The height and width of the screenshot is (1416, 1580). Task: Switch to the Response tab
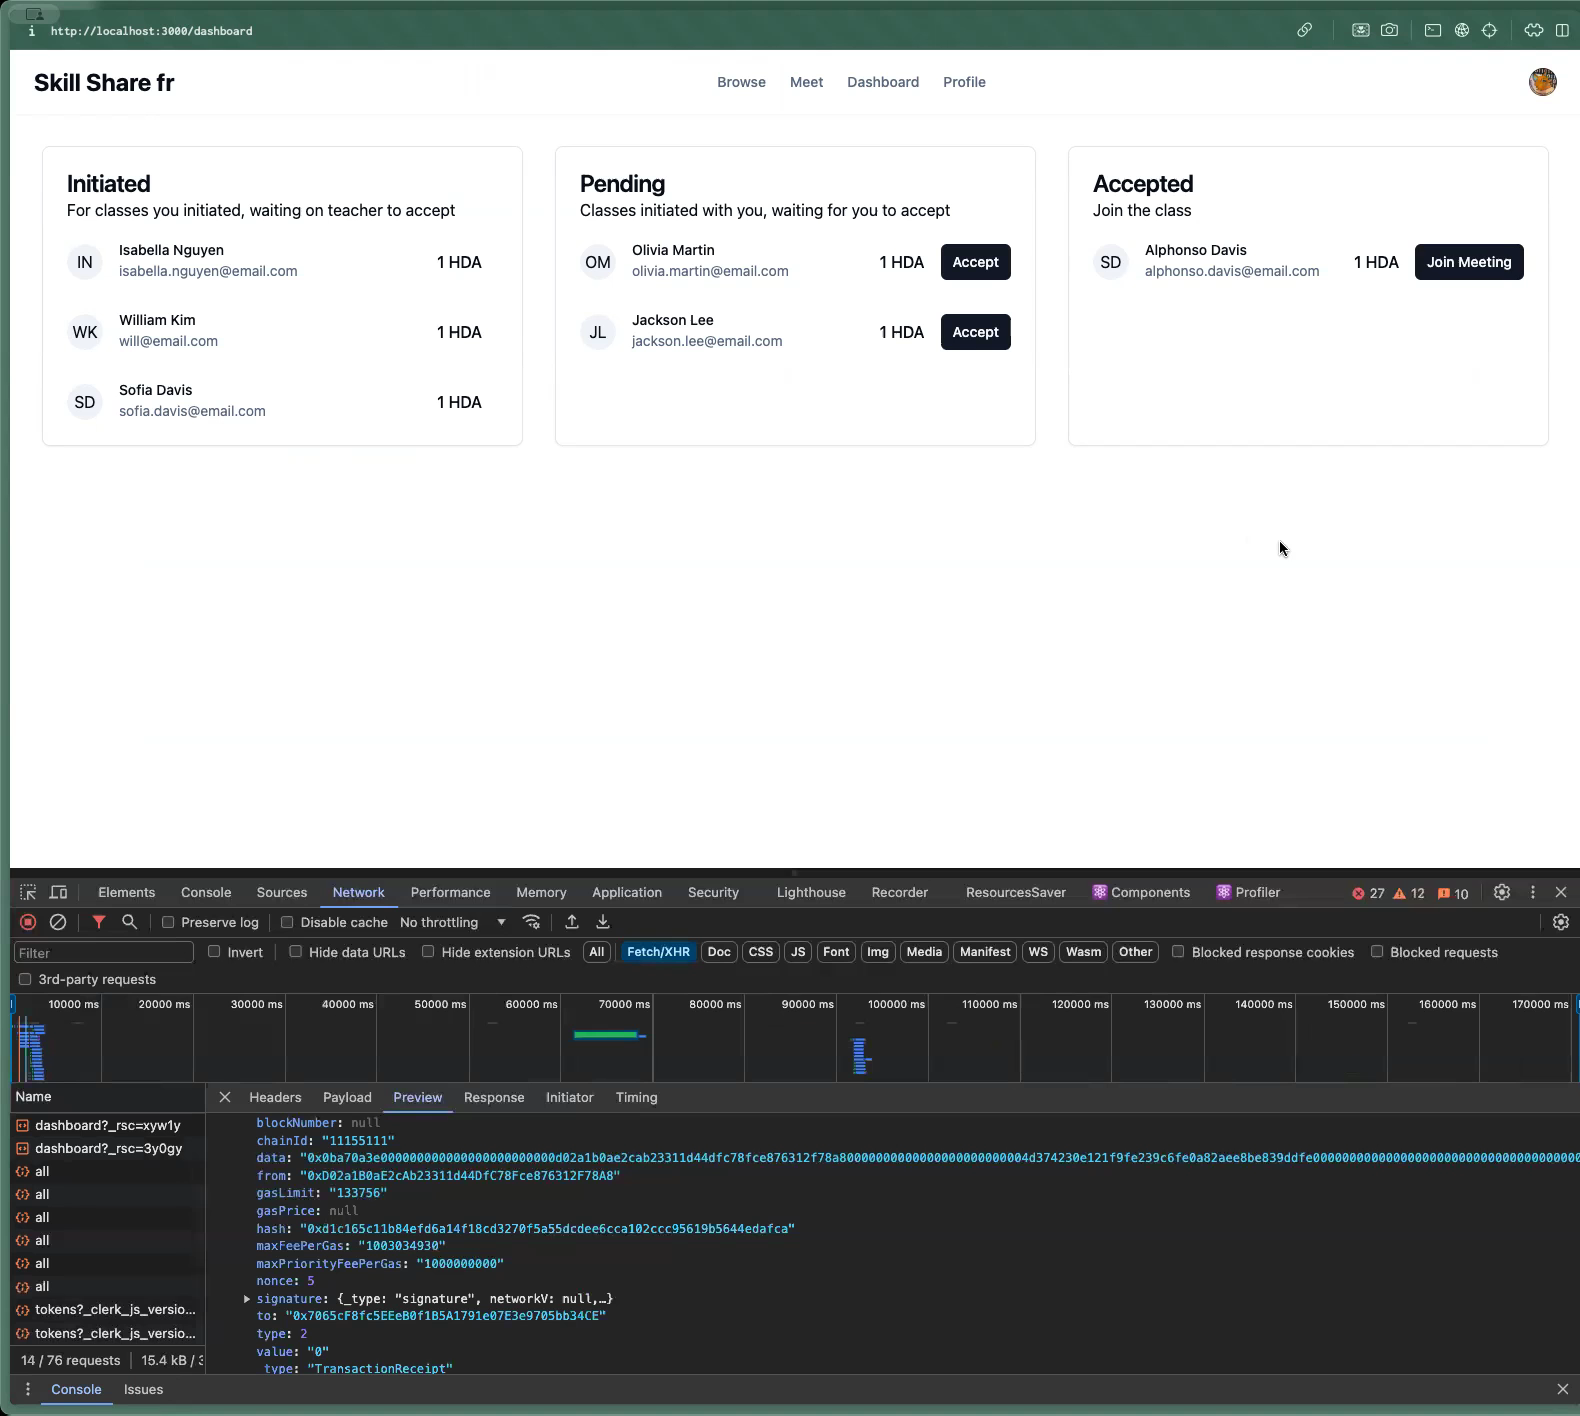(x=494, y=1097)
